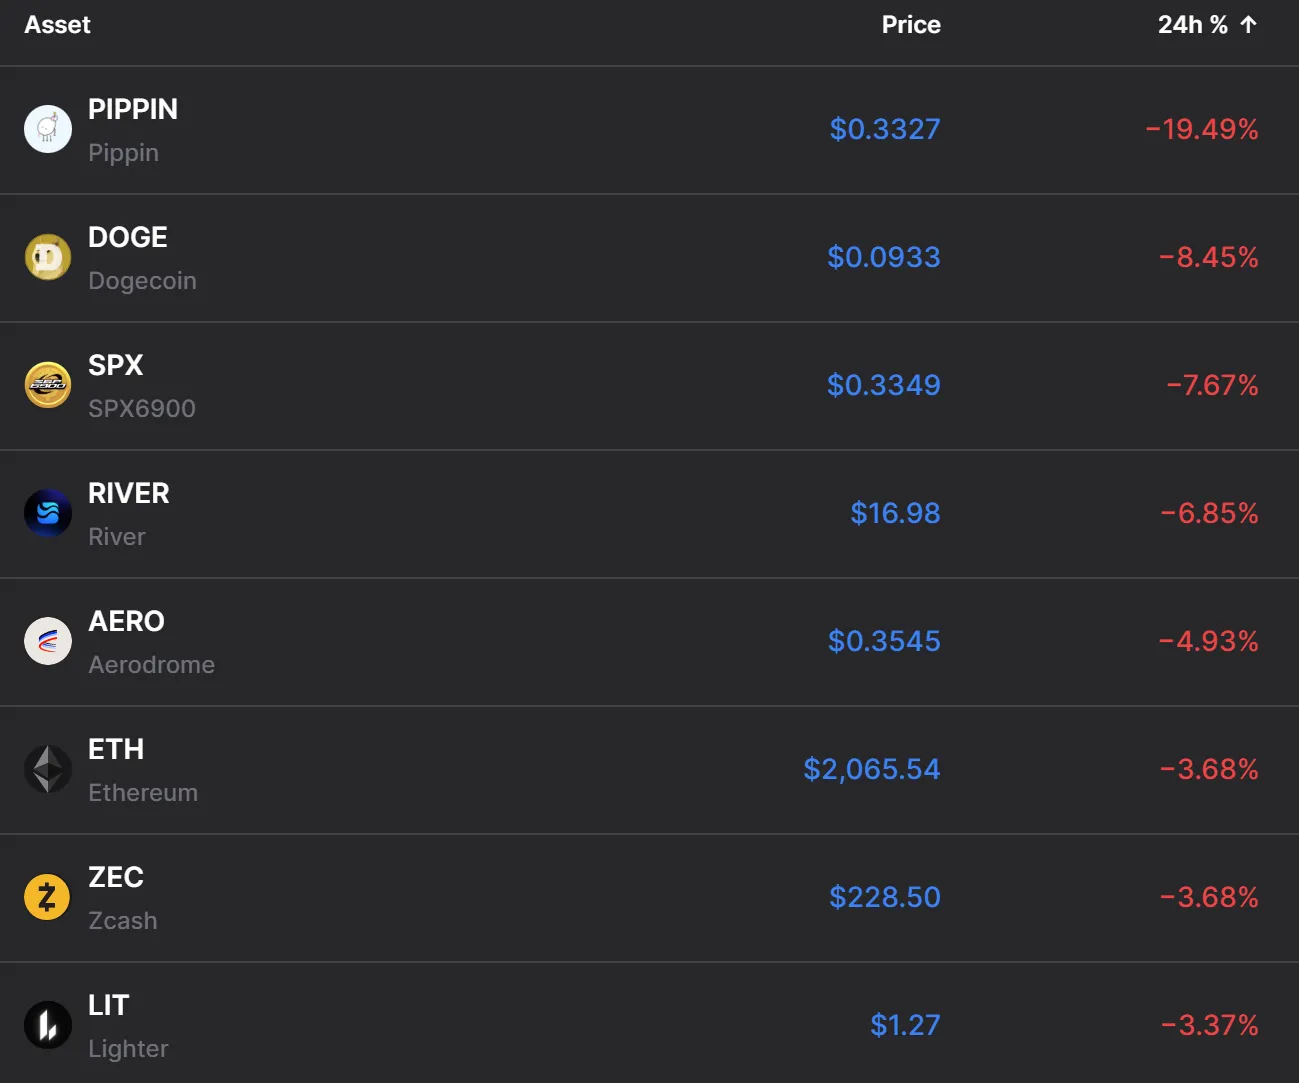
Task: Click the Ethereum diamond logo icon
Action: tap(48, 769)
